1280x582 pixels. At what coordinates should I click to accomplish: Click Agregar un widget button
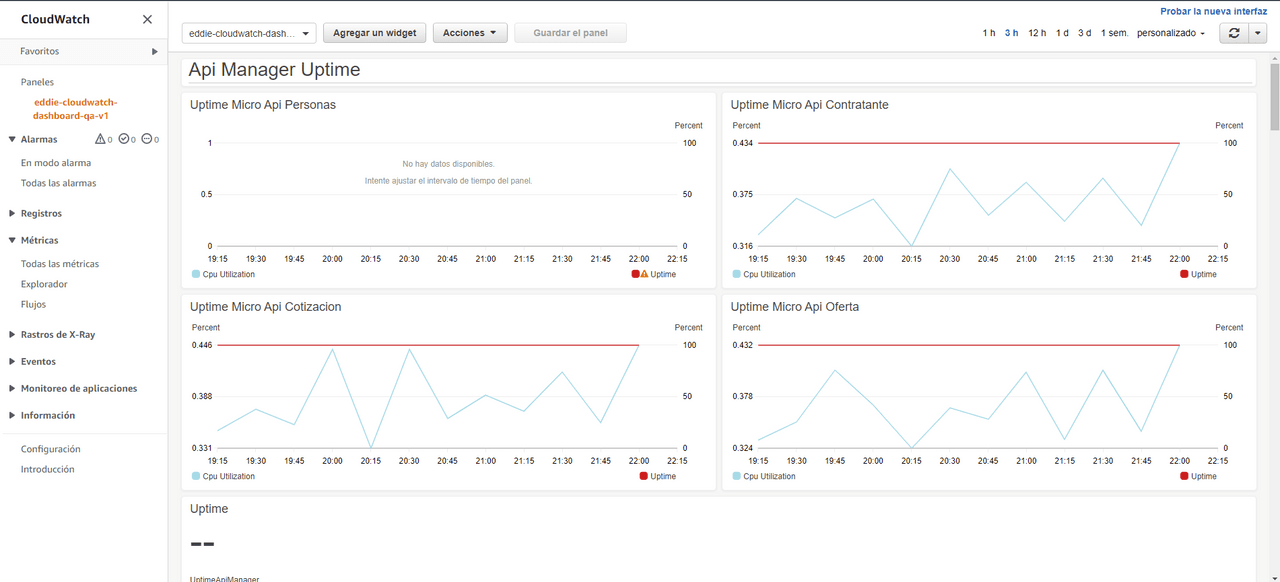(374, 33)
